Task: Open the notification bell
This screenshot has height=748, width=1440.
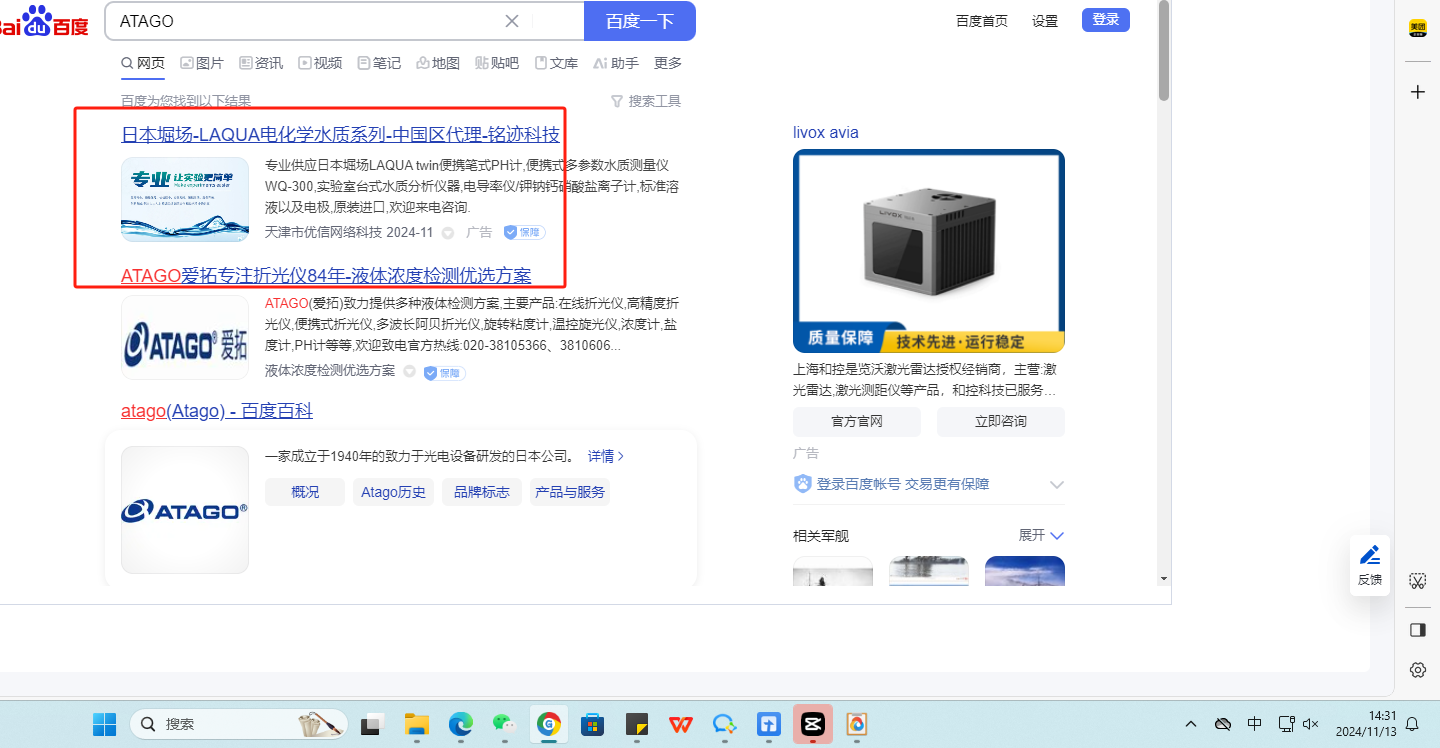Action: point(1412,724)
